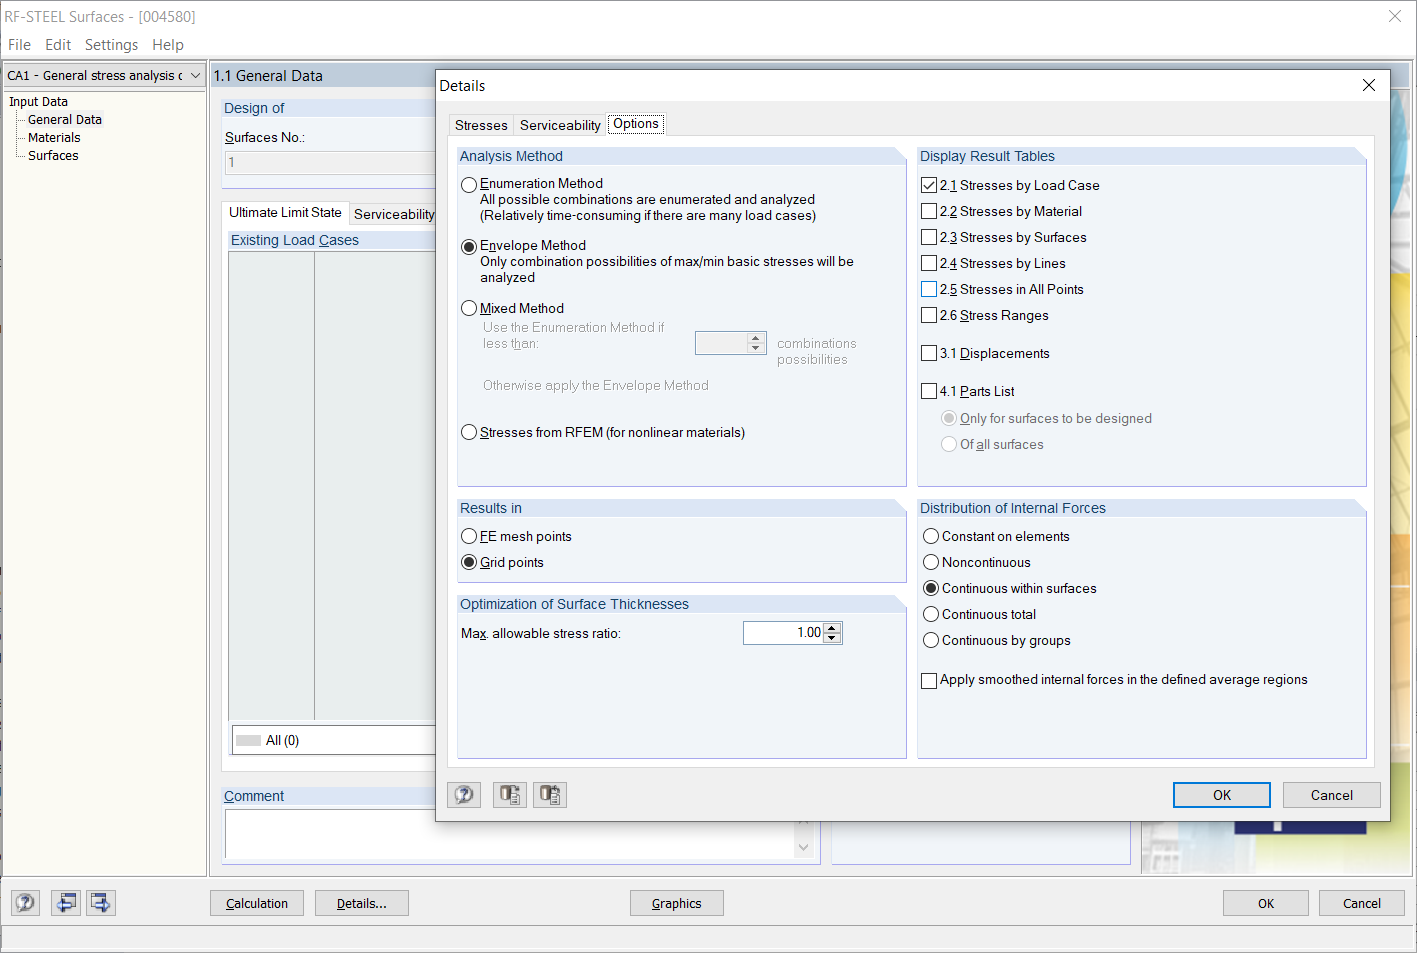Choose the Mixed Method radio button

(469, 308)
